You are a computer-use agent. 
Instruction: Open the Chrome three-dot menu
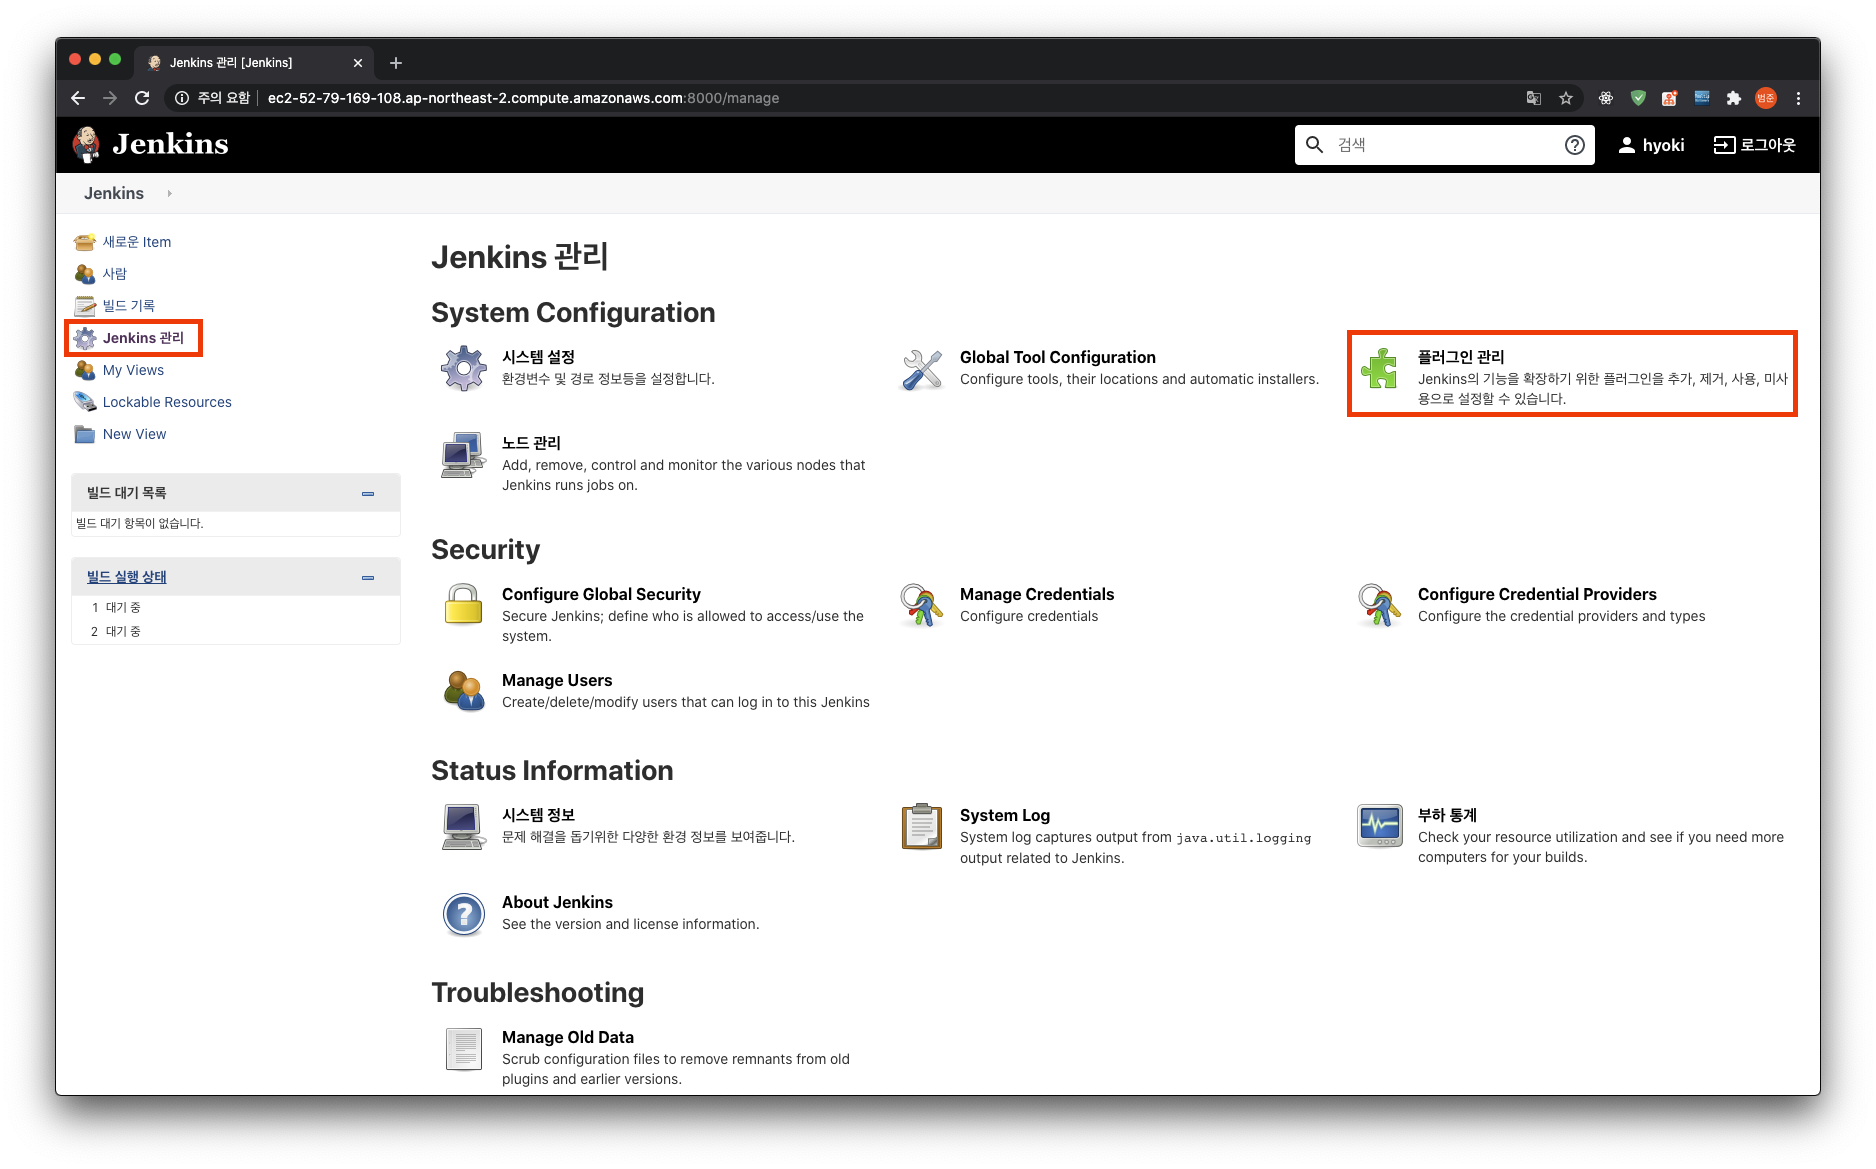pos(1798,98)
